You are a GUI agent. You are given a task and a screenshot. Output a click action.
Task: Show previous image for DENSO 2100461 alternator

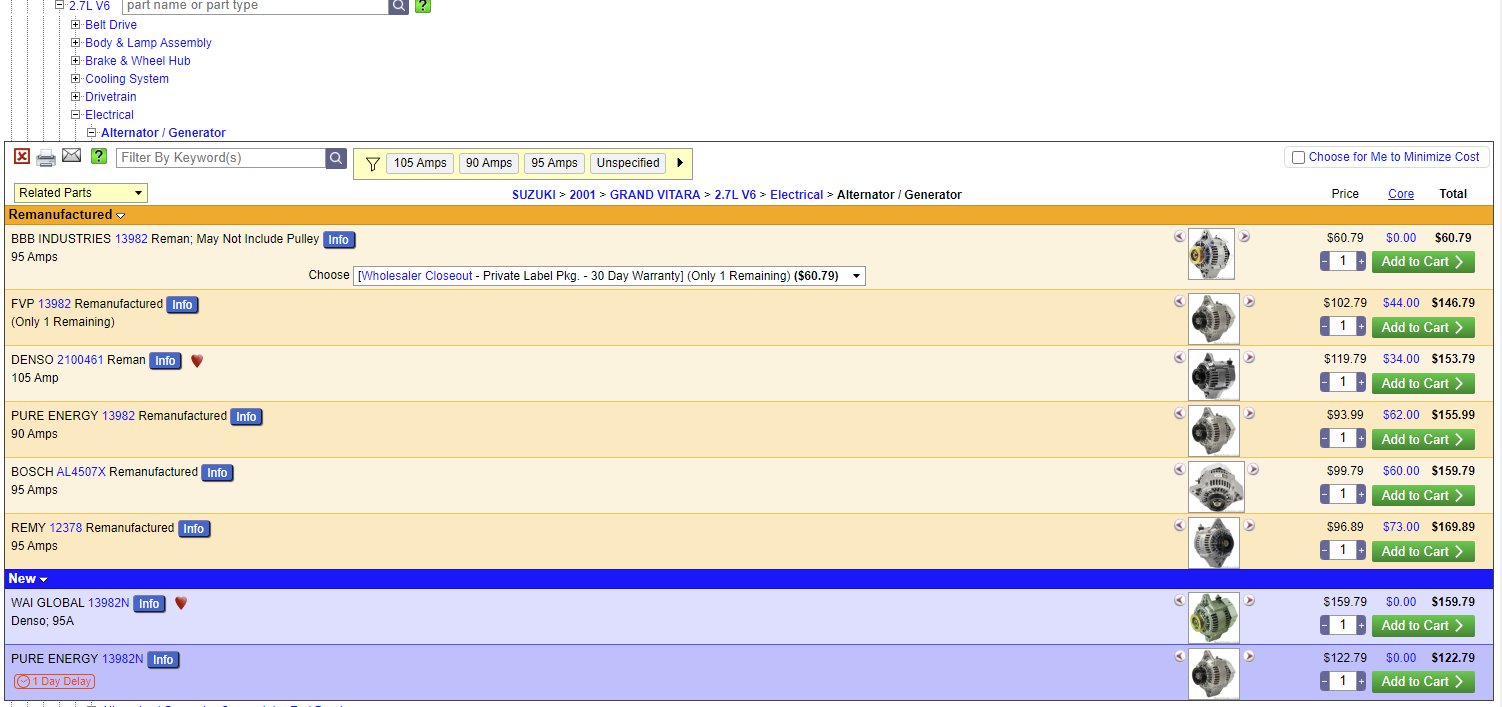tap(1180, 358)
